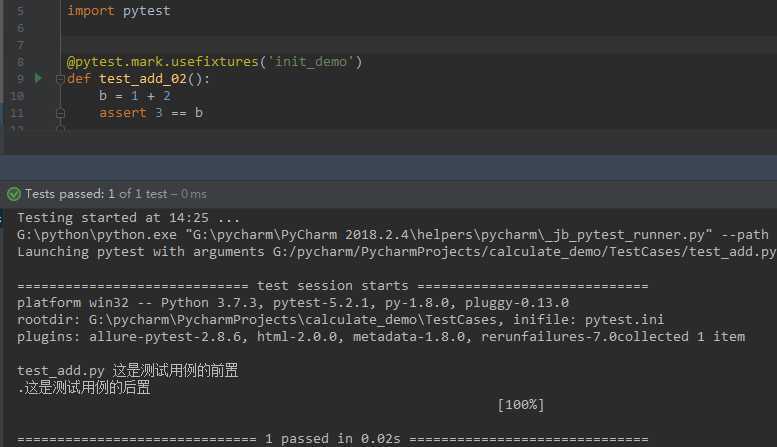Click the 'b = 1 + 2' statement
This screenshot has width=777, height=447.
tap(135, 96)
